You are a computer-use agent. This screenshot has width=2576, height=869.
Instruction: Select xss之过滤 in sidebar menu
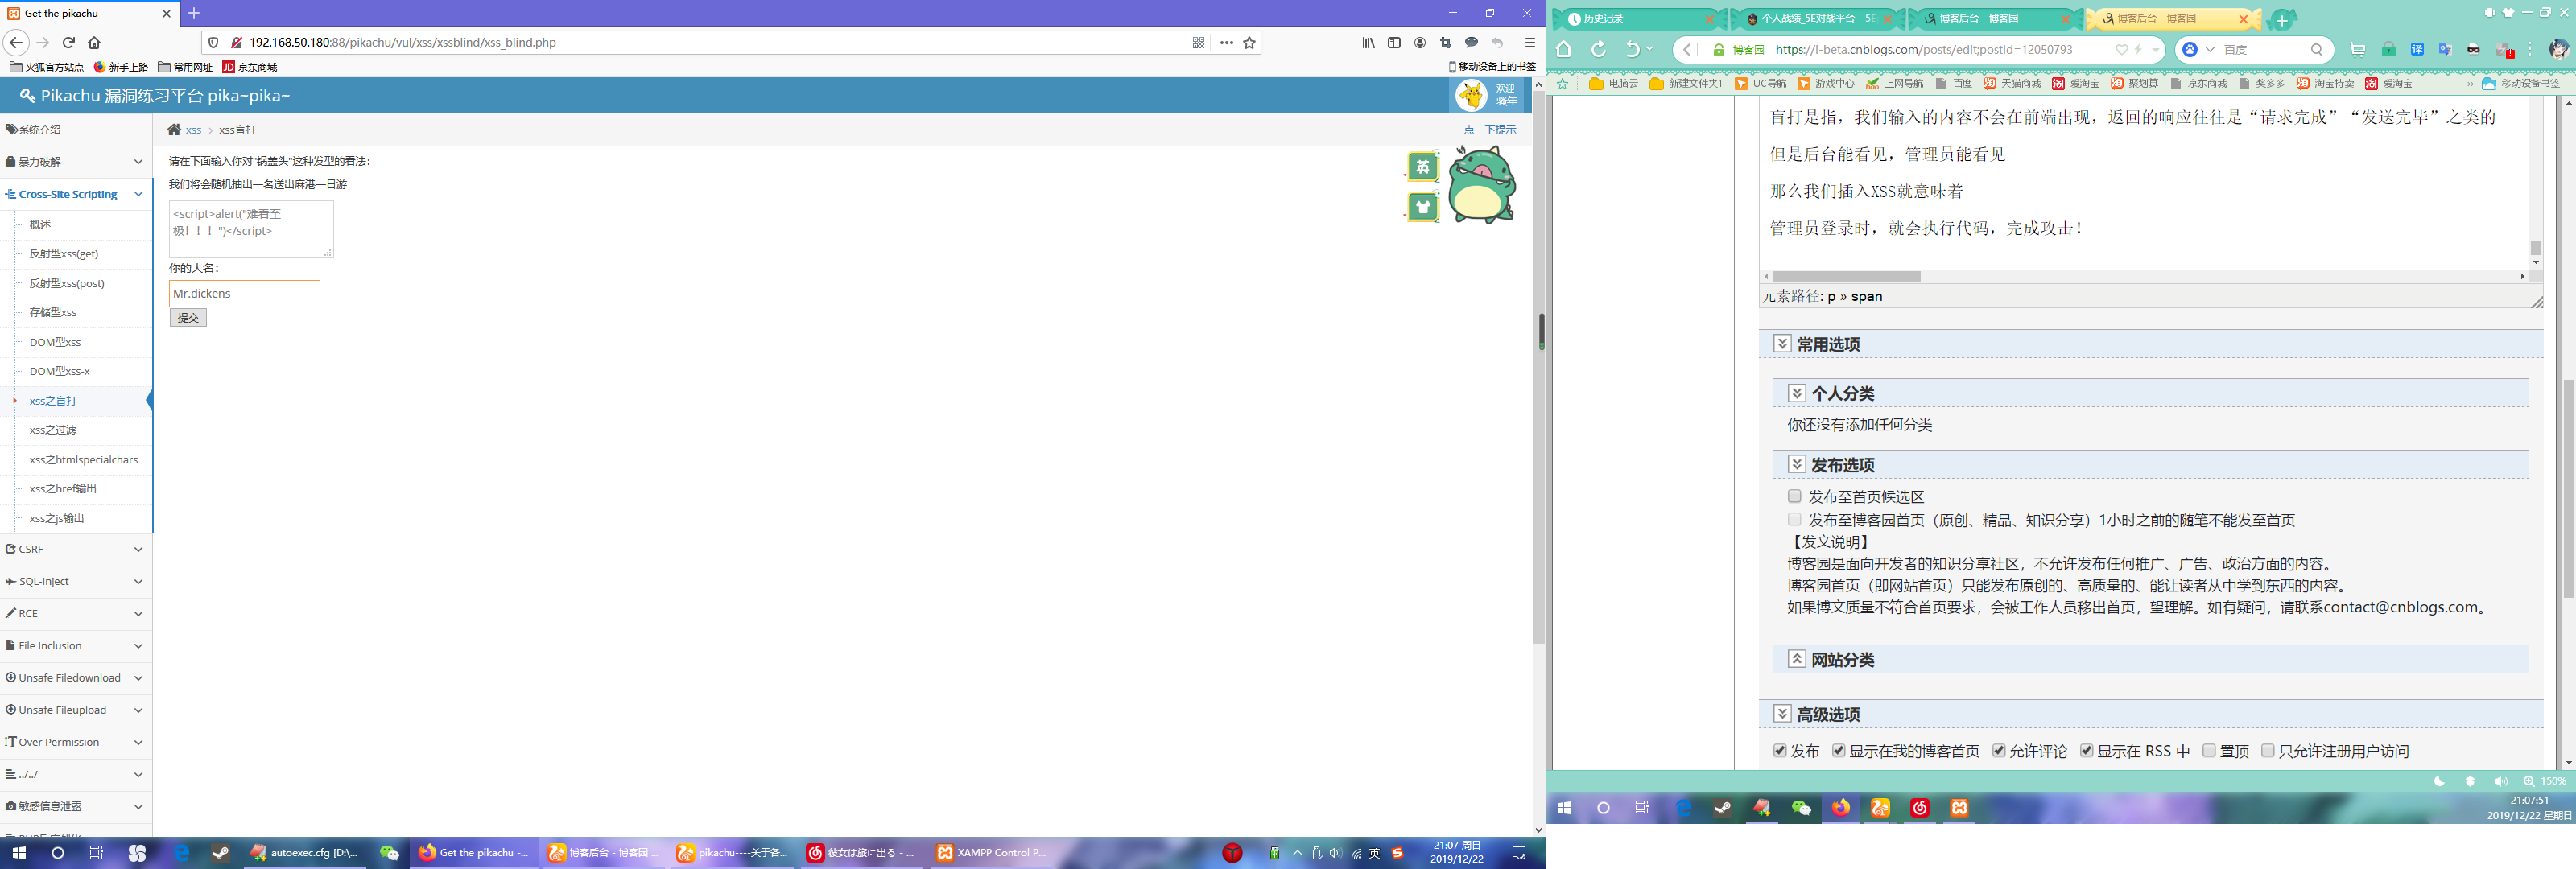point(53,430)
